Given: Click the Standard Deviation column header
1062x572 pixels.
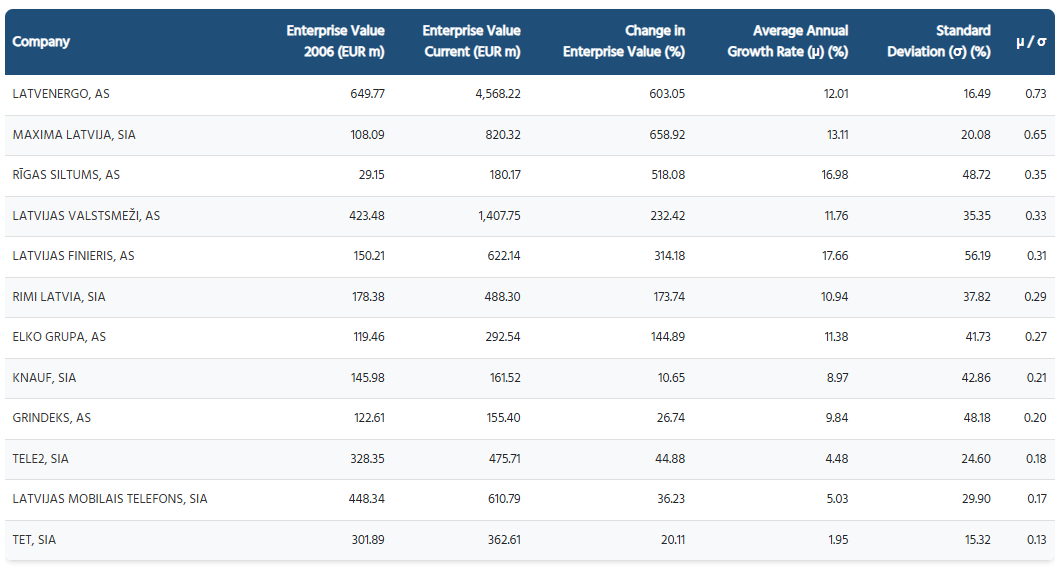Looking at the screenshot, I should pyautogui.click(x=938, y=42).
